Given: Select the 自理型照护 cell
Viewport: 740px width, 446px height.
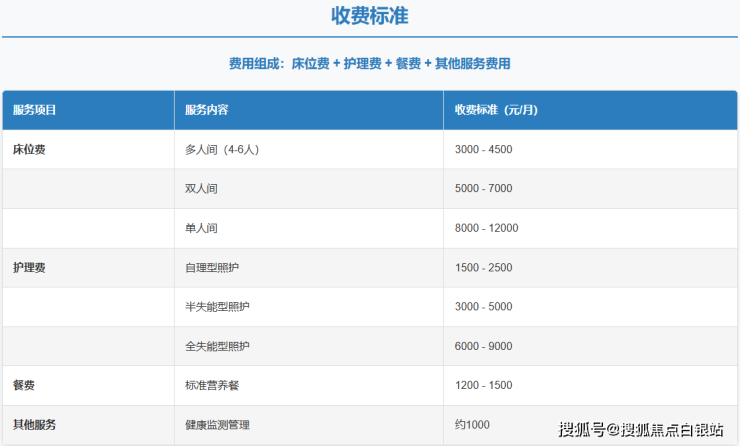Looking at the screenshot, I should 212,267.
